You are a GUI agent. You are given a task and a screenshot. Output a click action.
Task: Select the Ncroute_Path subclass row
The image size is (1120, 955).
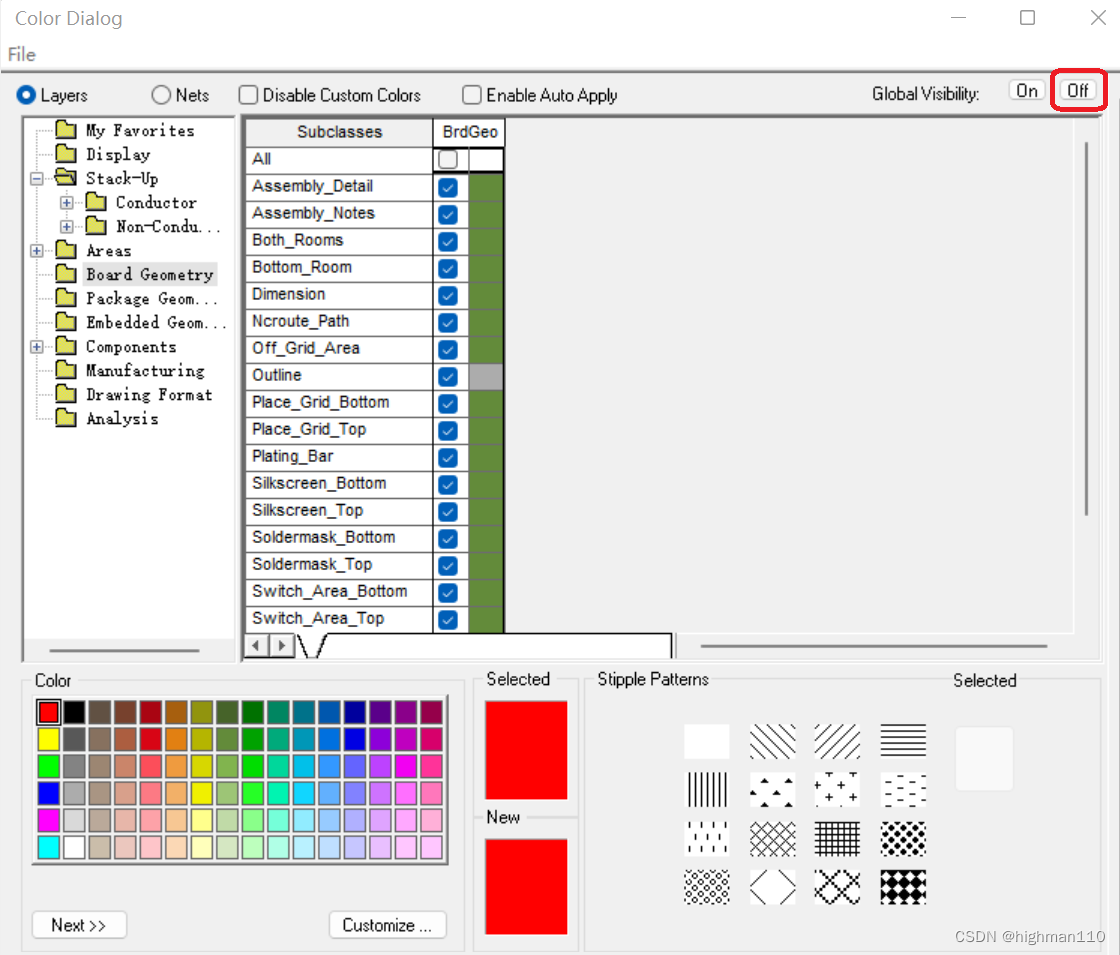pos(339,322)
